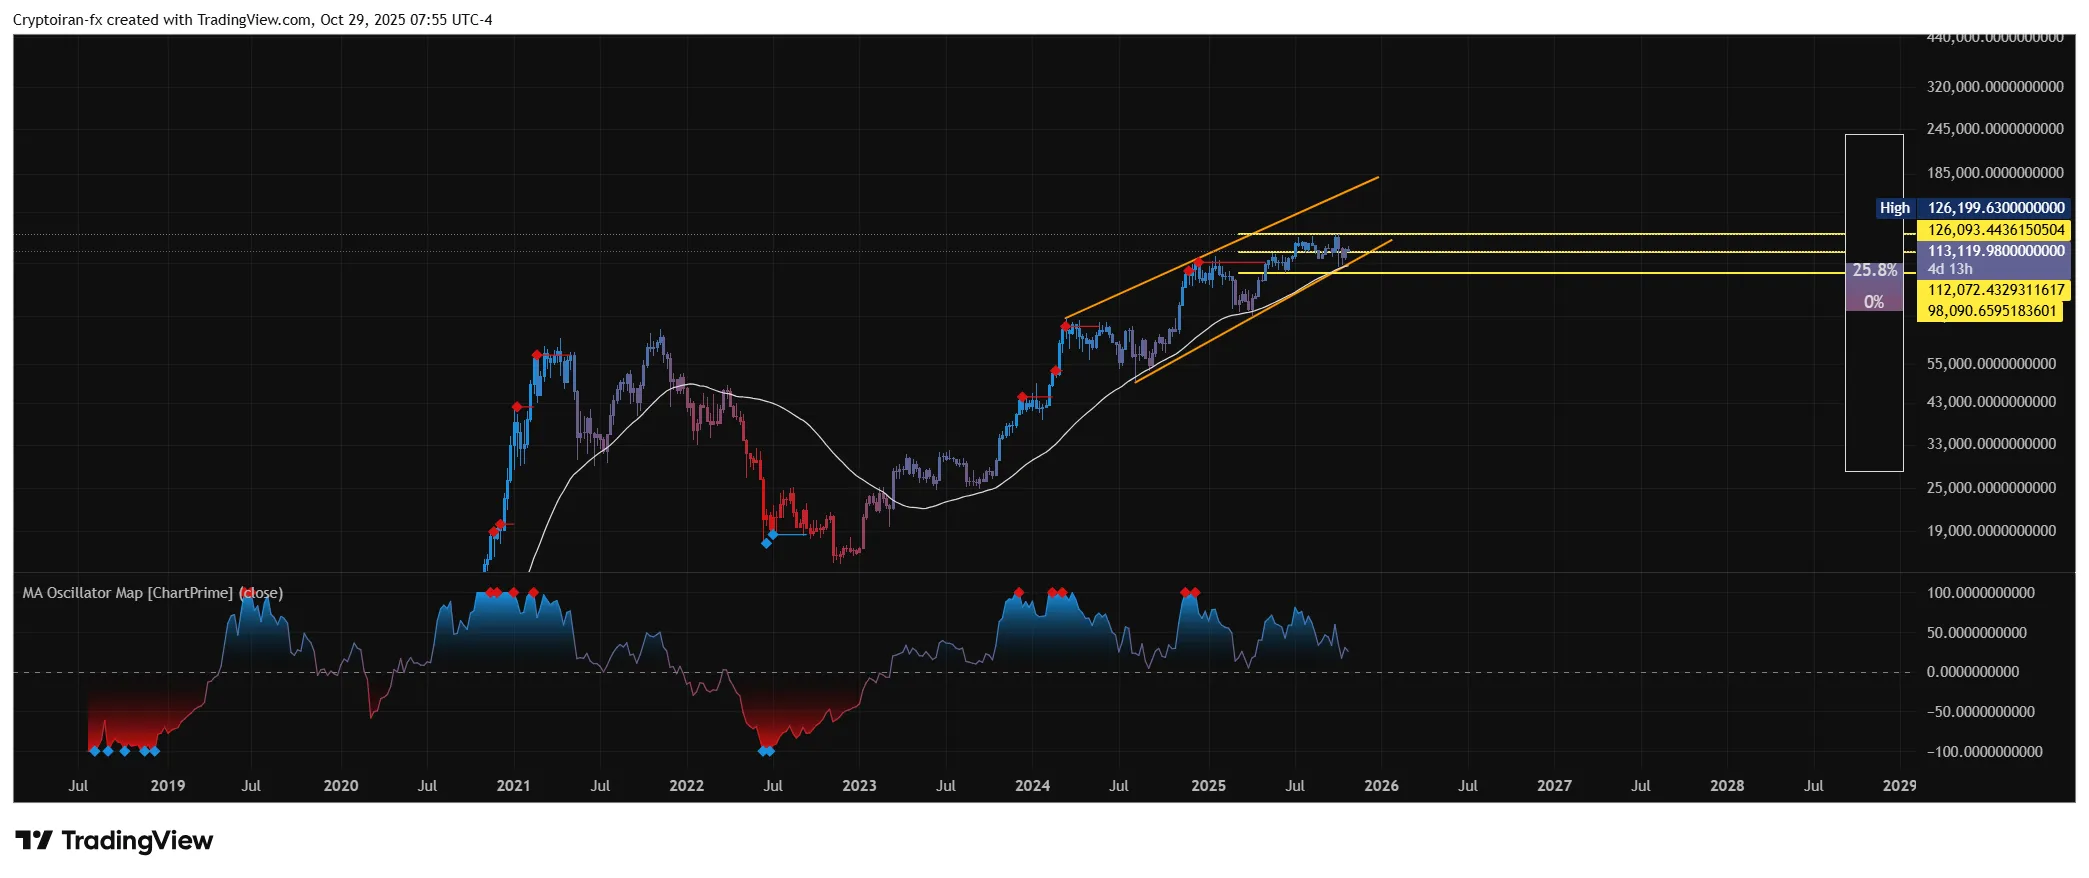Click the red diamond at March 2024 price peak
2089x878 pixels.
tap(1066, 326)
